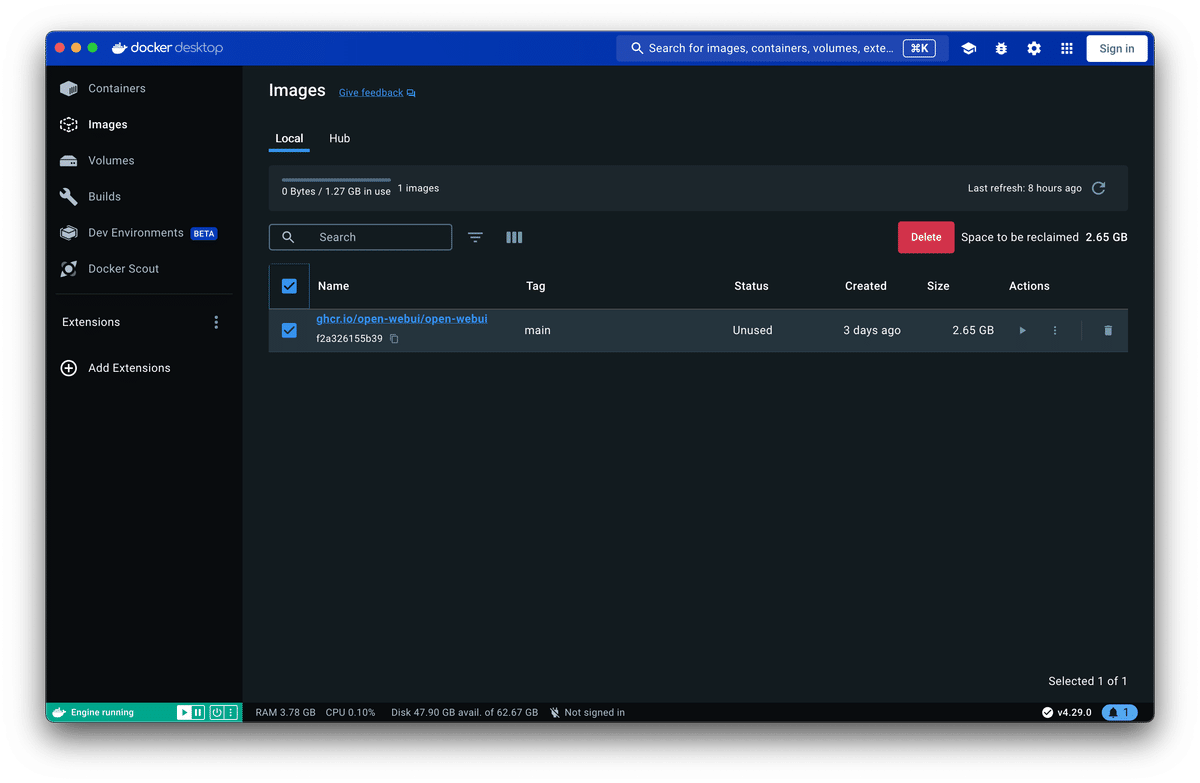Click the global search bar
Screen dimensions: 1200x783
[x=782, y=48]
